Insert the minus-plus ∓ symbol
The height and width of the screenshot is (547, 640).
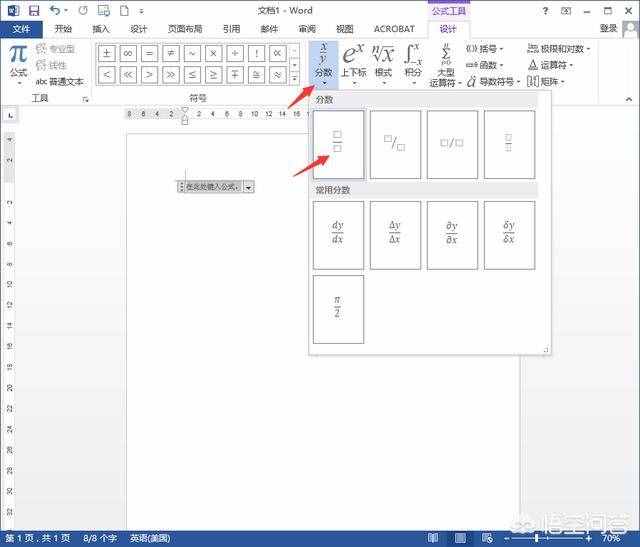coord(235,75)
